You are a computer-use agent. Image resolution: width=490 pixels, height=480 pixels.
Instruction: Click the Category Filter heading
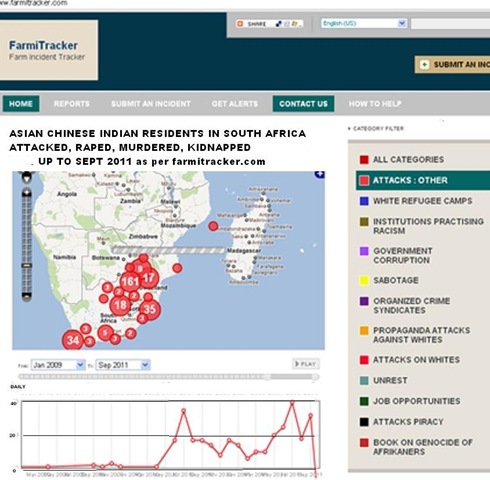coord(376,128)
